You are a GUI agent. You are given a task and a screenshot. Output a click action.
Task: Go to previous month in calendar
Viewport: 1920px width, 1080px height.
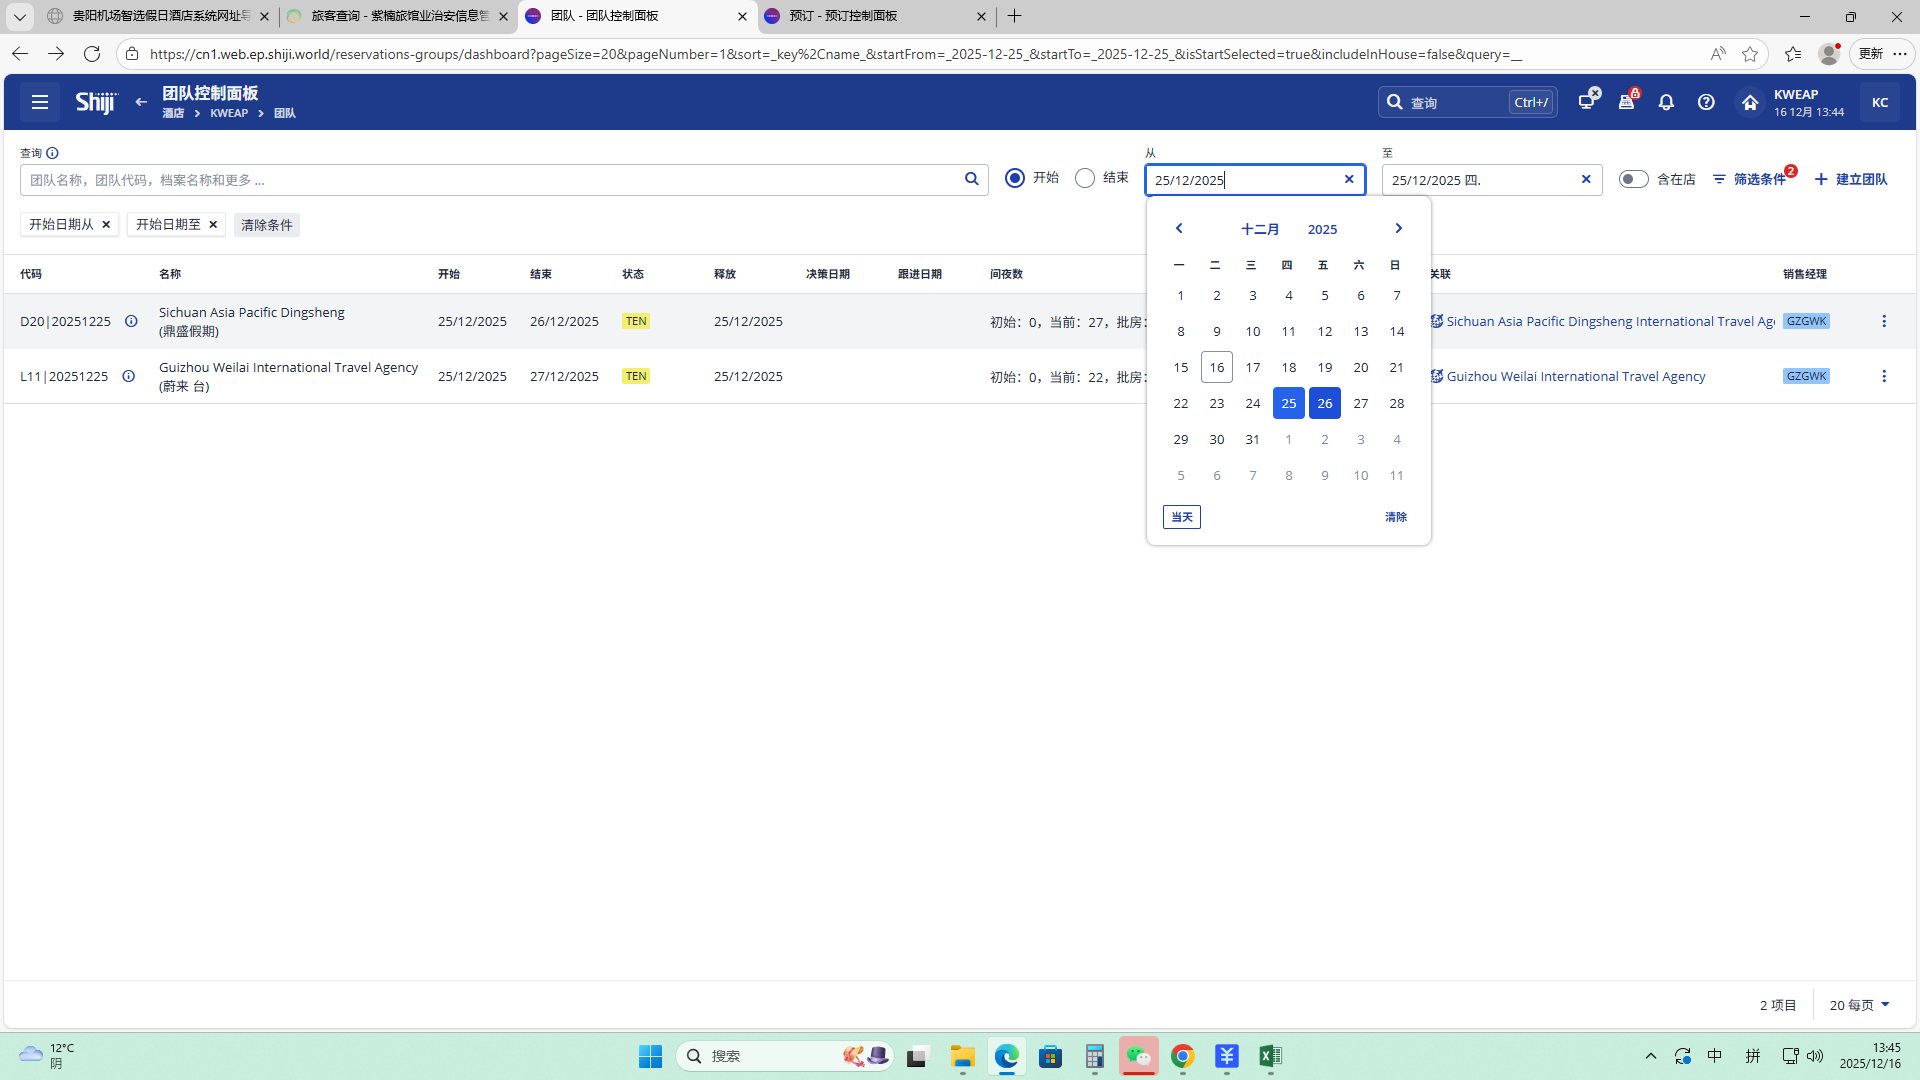coord(1179,229)
